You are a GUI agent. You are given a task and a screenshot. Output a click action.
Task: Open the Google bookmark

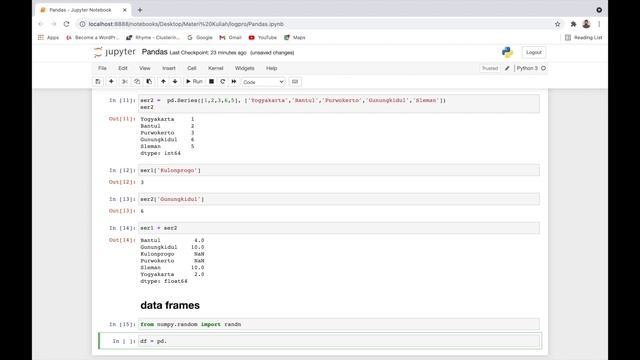(200, 38)
